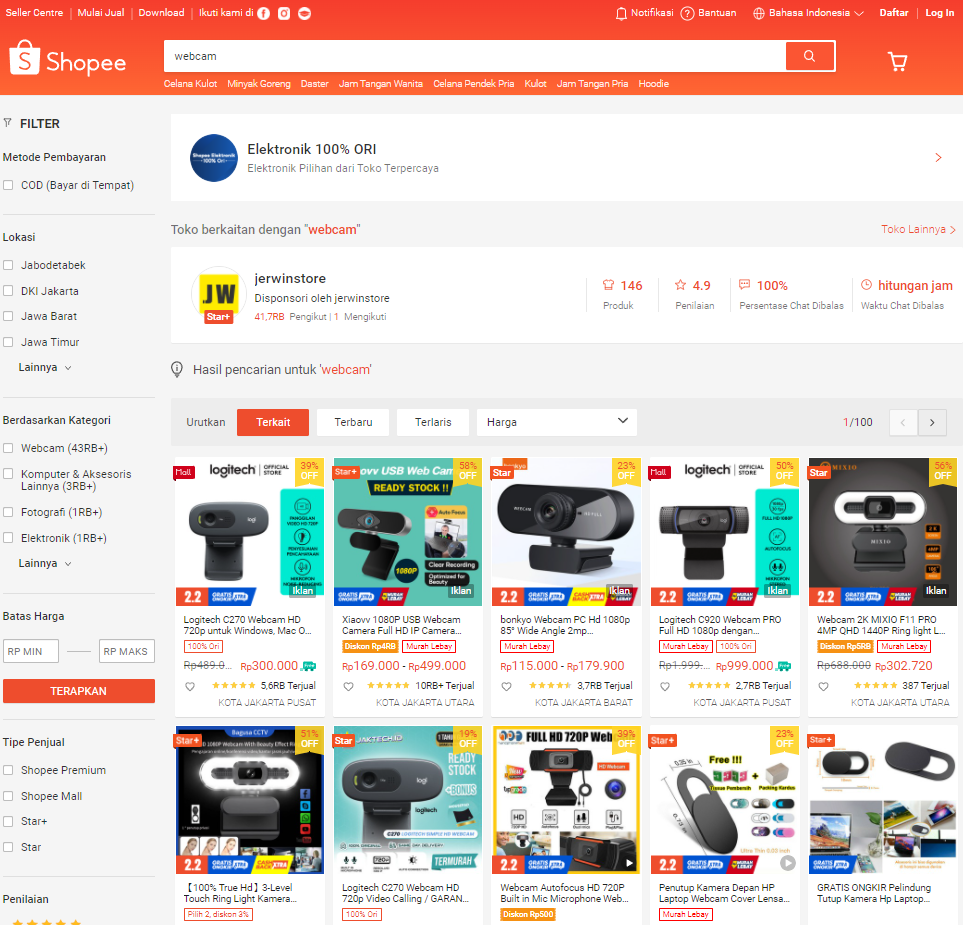Tick the DKI Jakarta checkbox
The image size is (963, 925).
point(8,291)
